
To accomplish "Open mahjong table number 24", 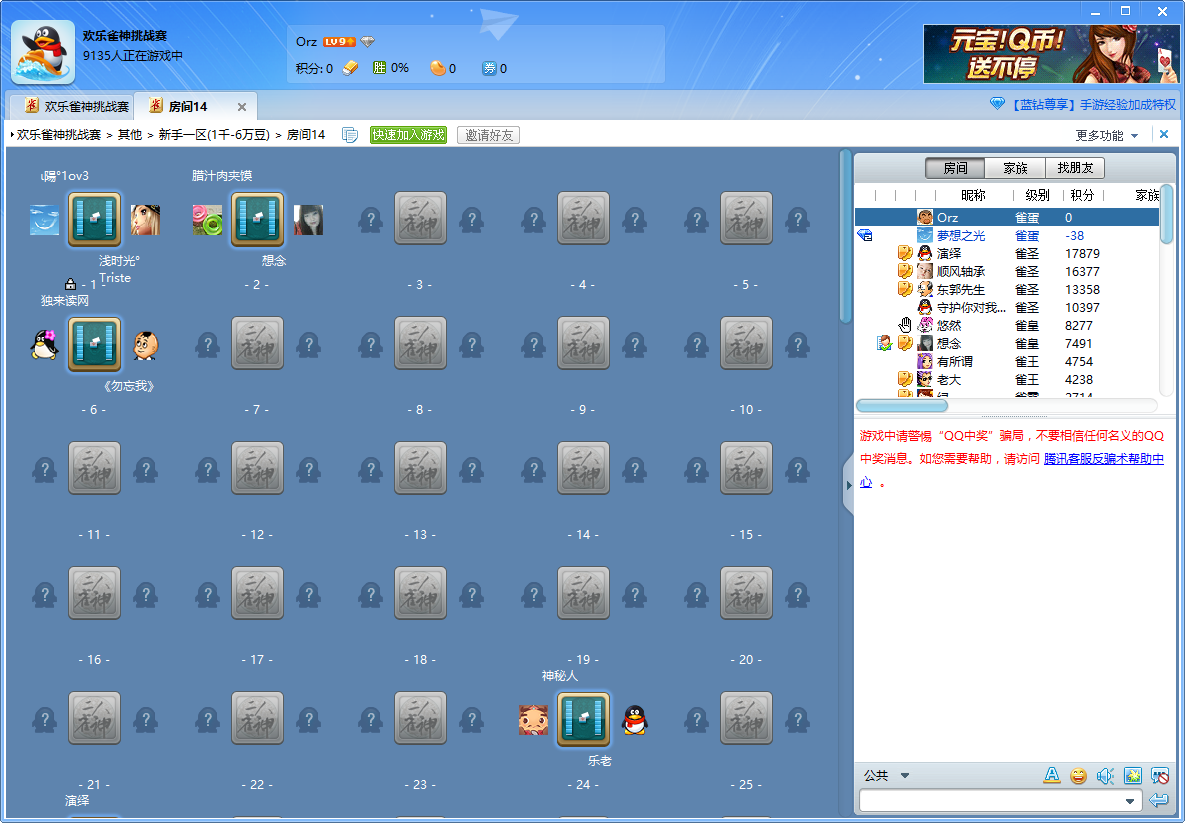I will click(x=583, y=719).
